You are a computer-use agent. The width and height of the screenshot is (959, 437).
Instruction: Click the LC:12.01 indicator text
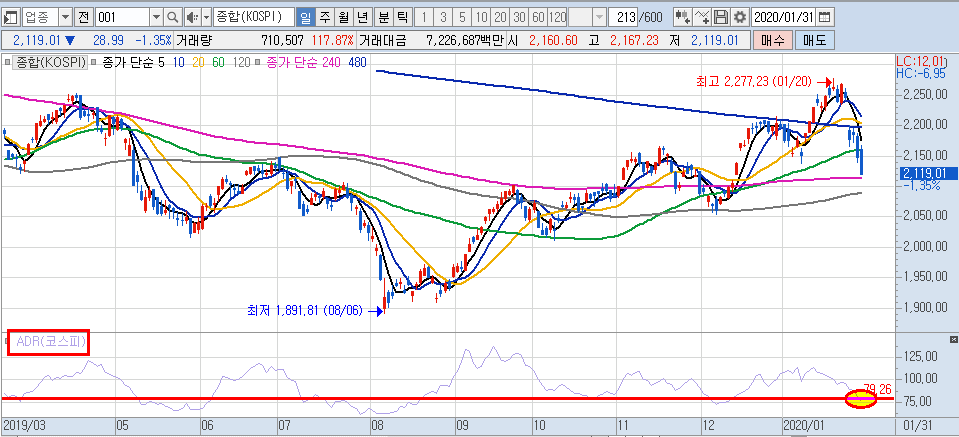tap(920, 61)
